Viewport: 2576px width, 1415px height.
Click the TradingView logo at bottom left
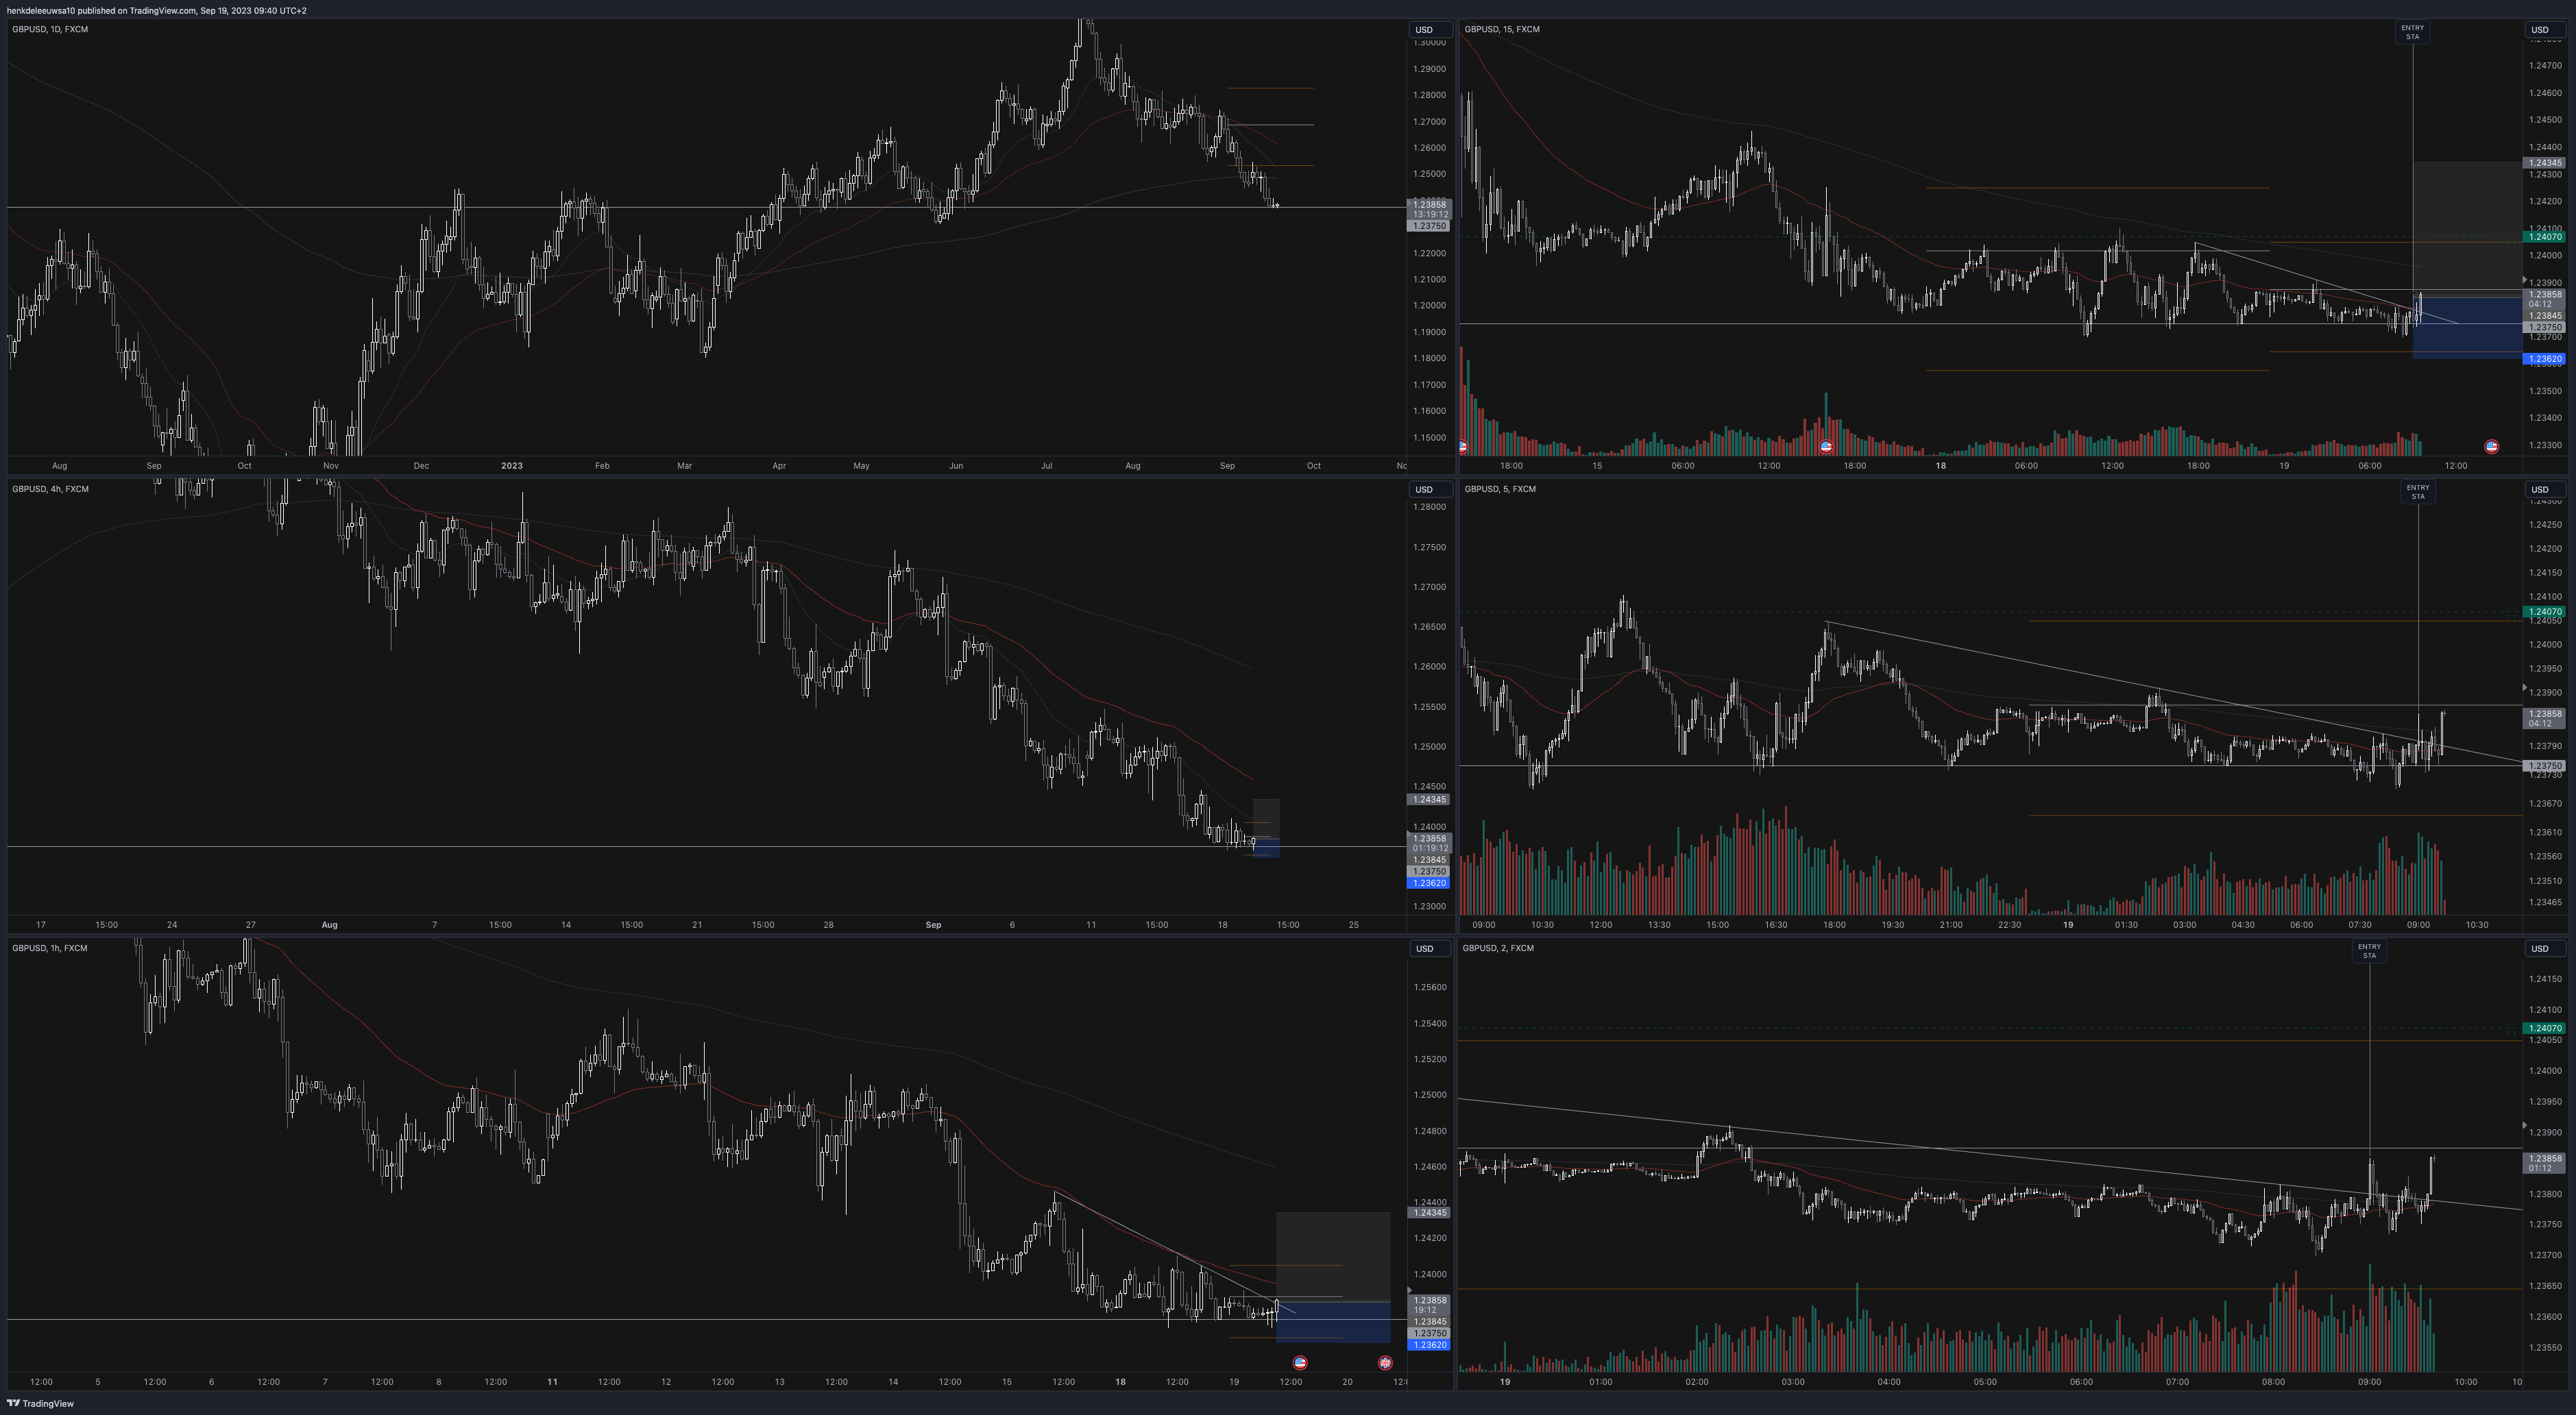41,1403
